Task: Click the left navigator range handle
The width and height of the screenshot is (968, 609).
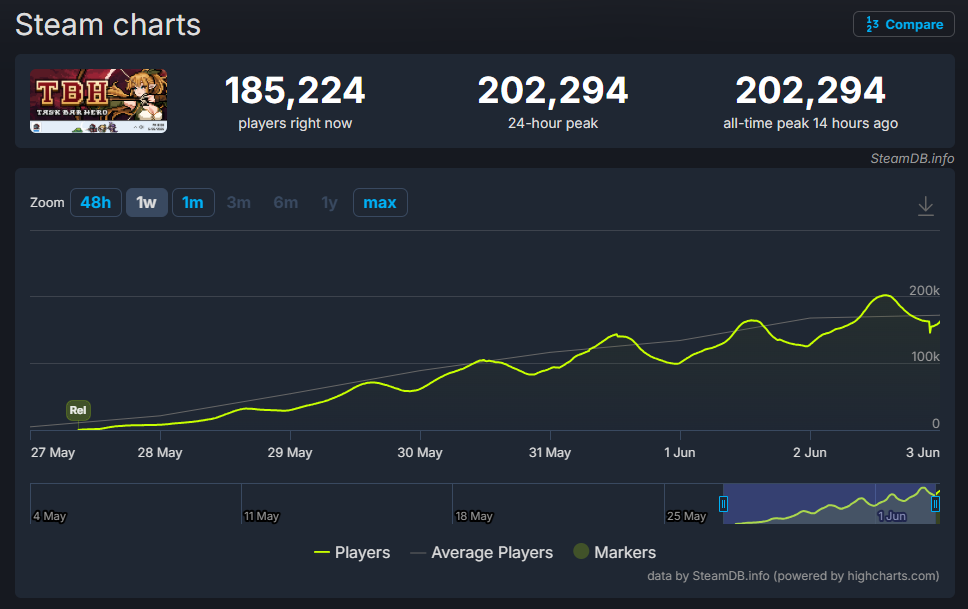Action: (x=724, y=504)
